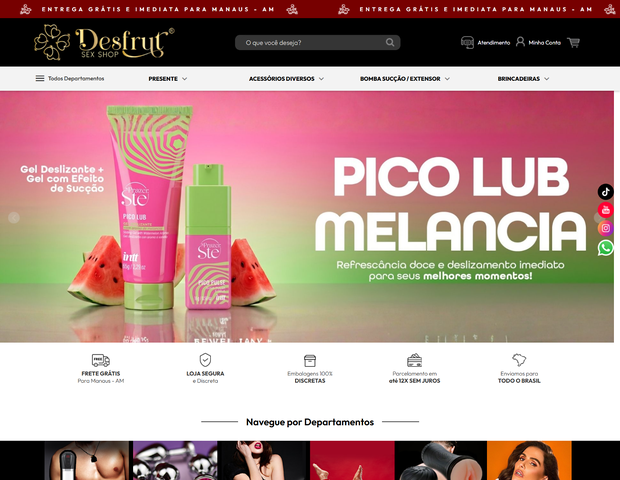Click the Brazil map shipping icon
This screenshot has height=480, width=620.
coord(519,360)
